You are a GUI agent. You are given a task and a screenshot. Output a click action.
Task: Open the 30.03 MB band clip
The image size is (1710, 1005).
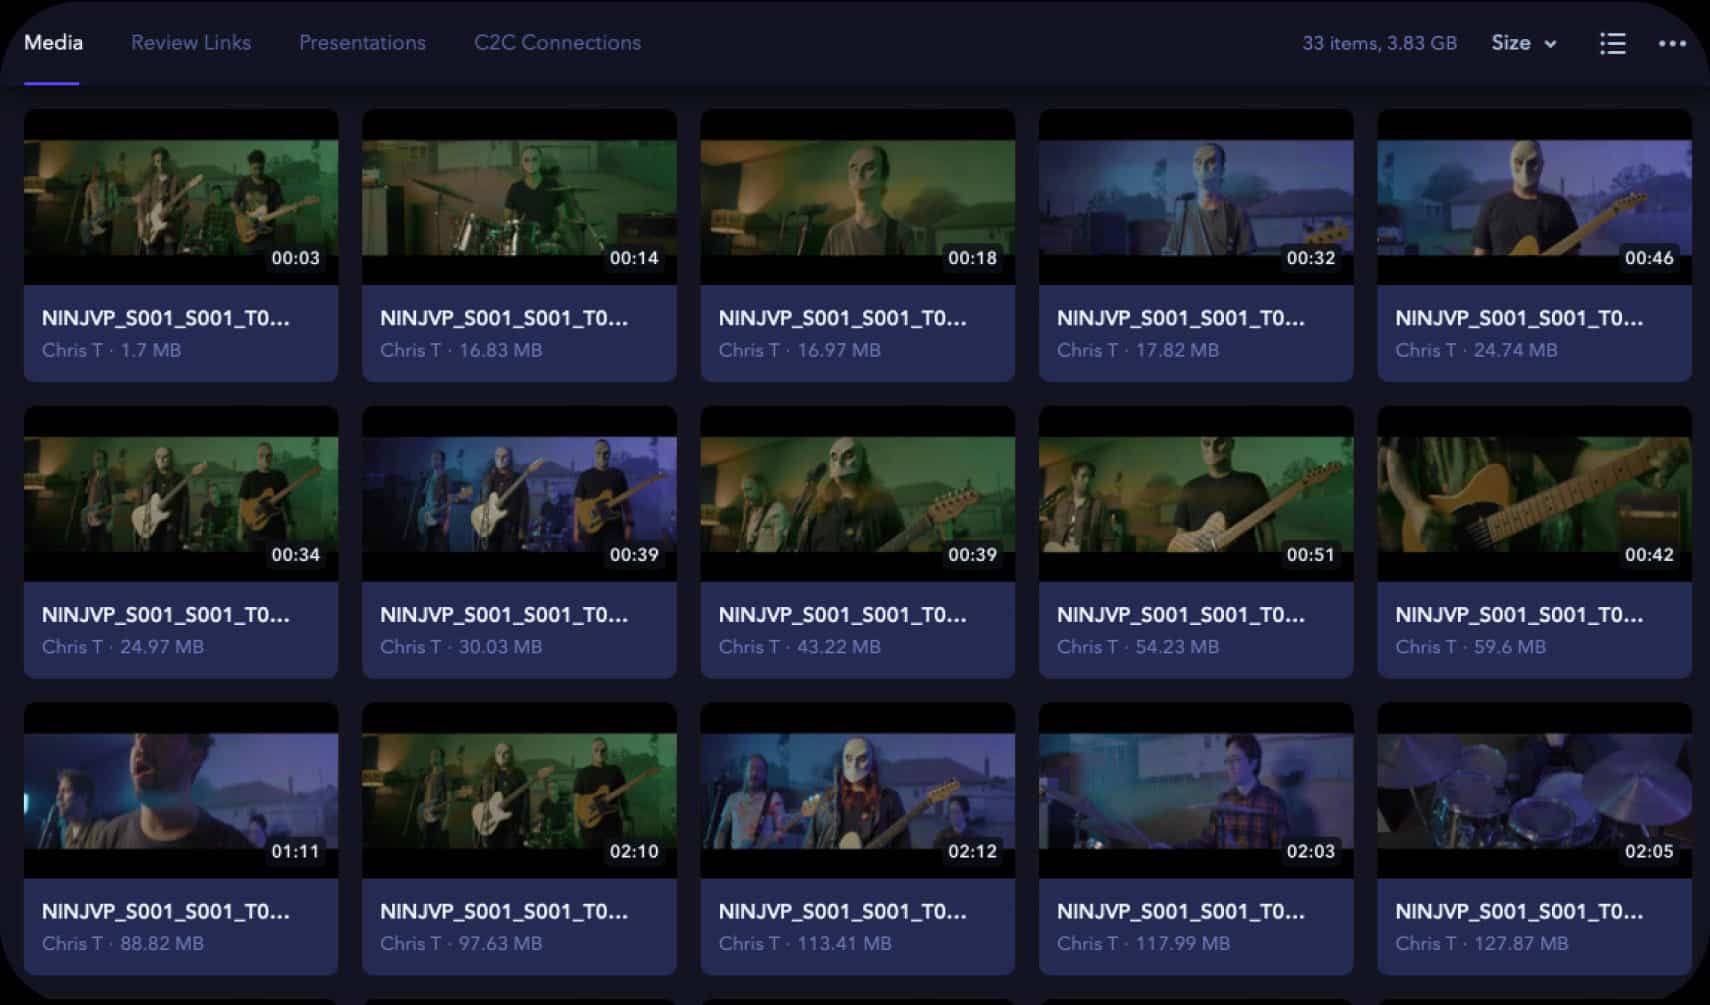click(x=519, y=494)
